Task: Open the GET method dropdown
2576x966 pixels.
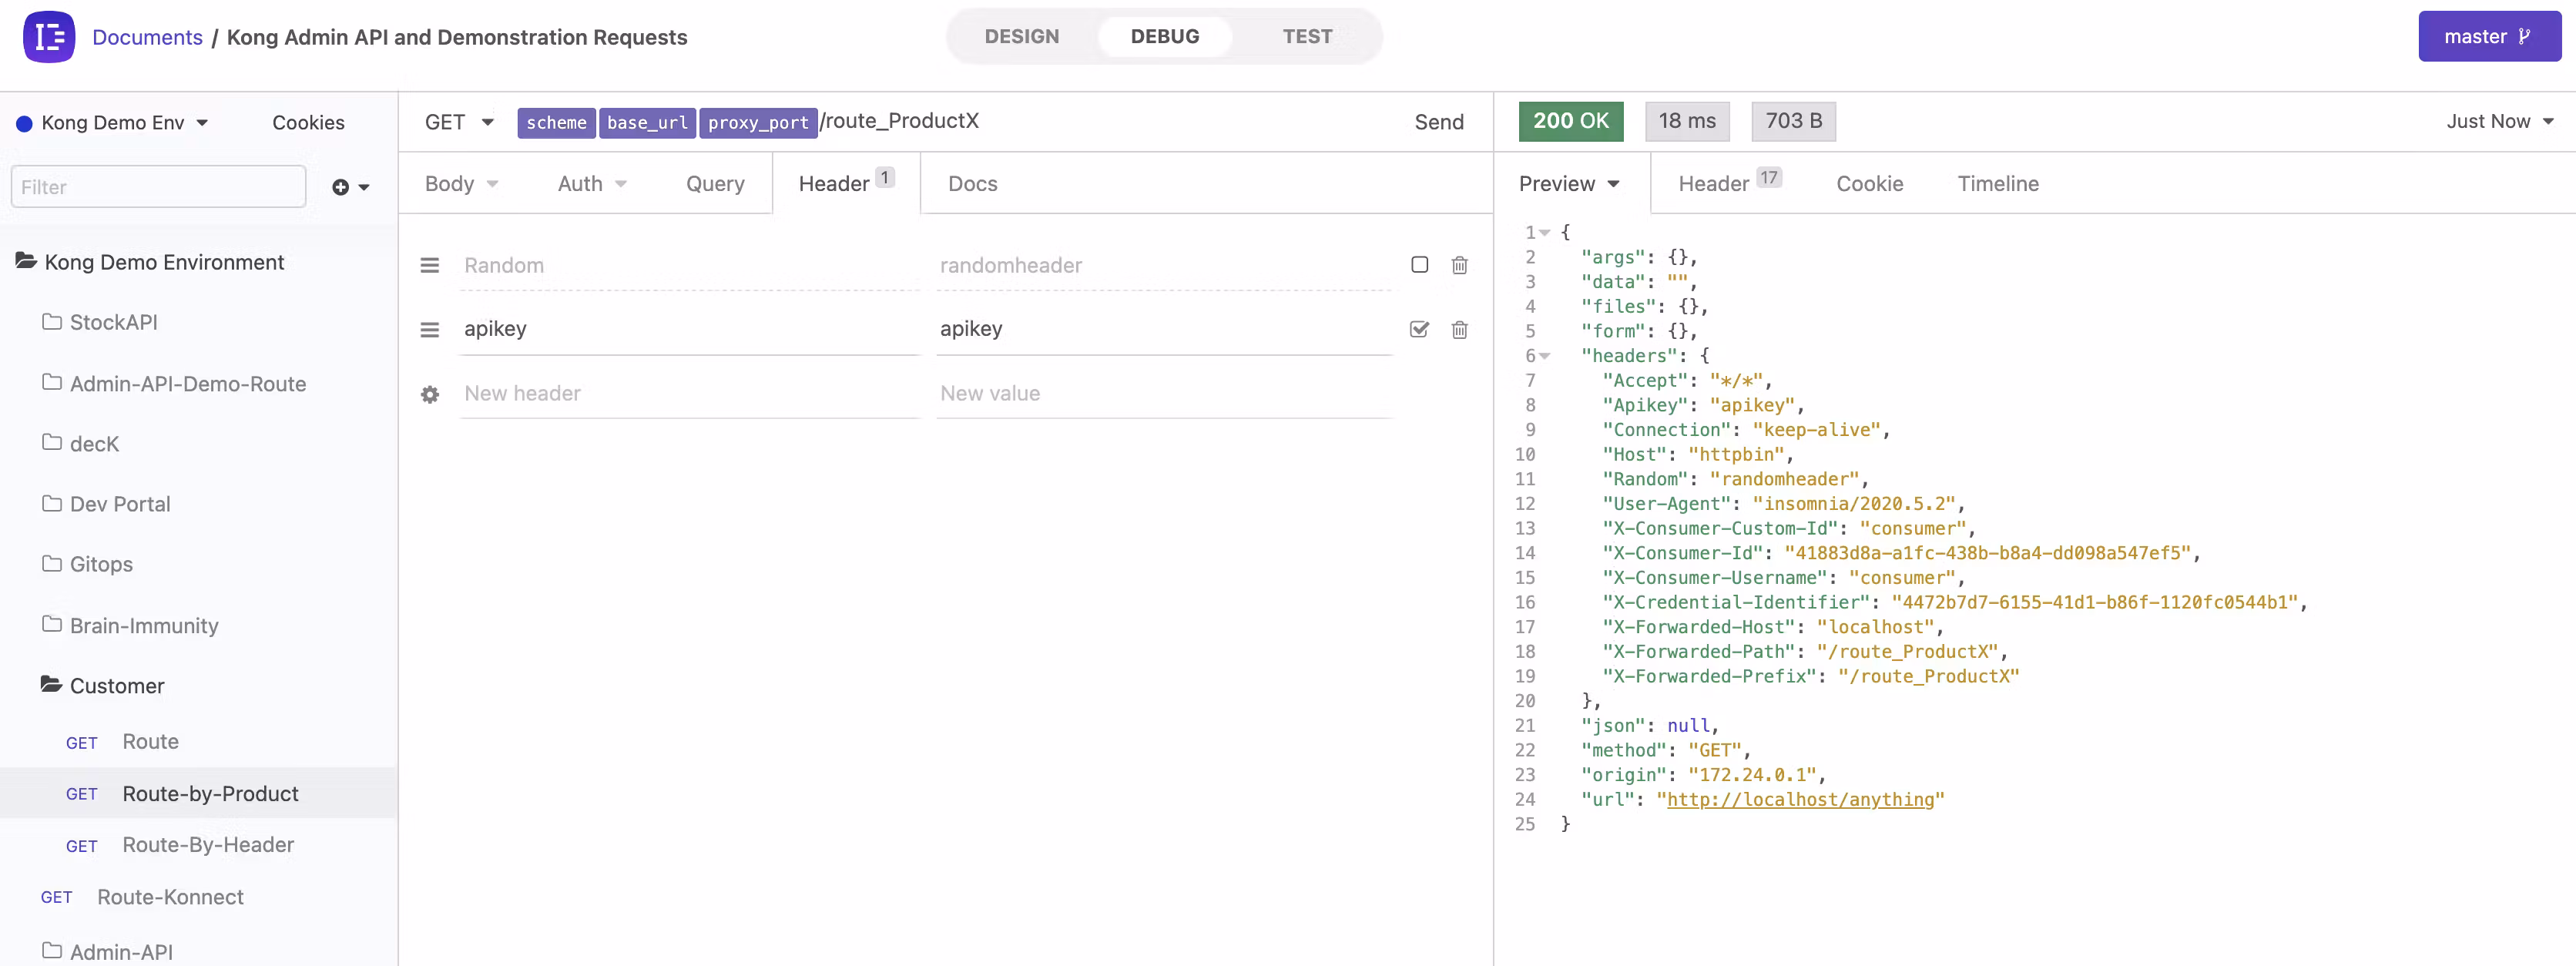Action: click(459, 122)
